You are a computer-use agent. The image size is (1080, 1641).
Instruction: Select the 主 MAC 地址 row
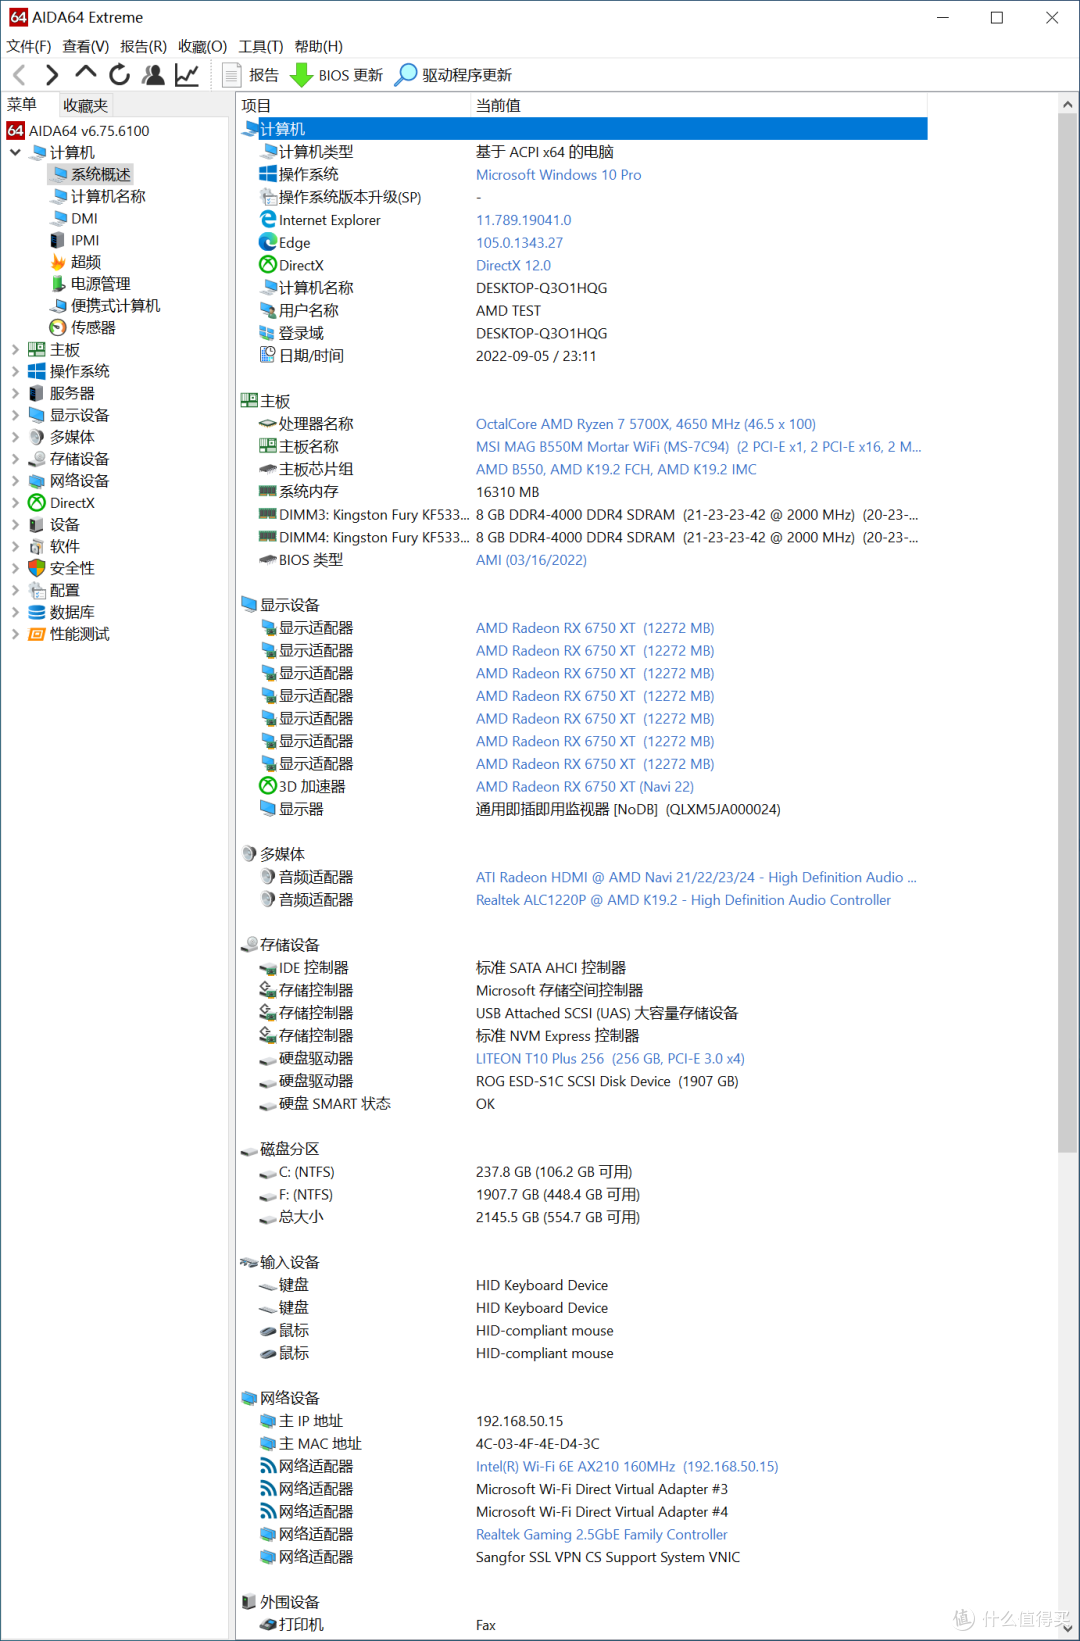click(x=583, y=1444)
